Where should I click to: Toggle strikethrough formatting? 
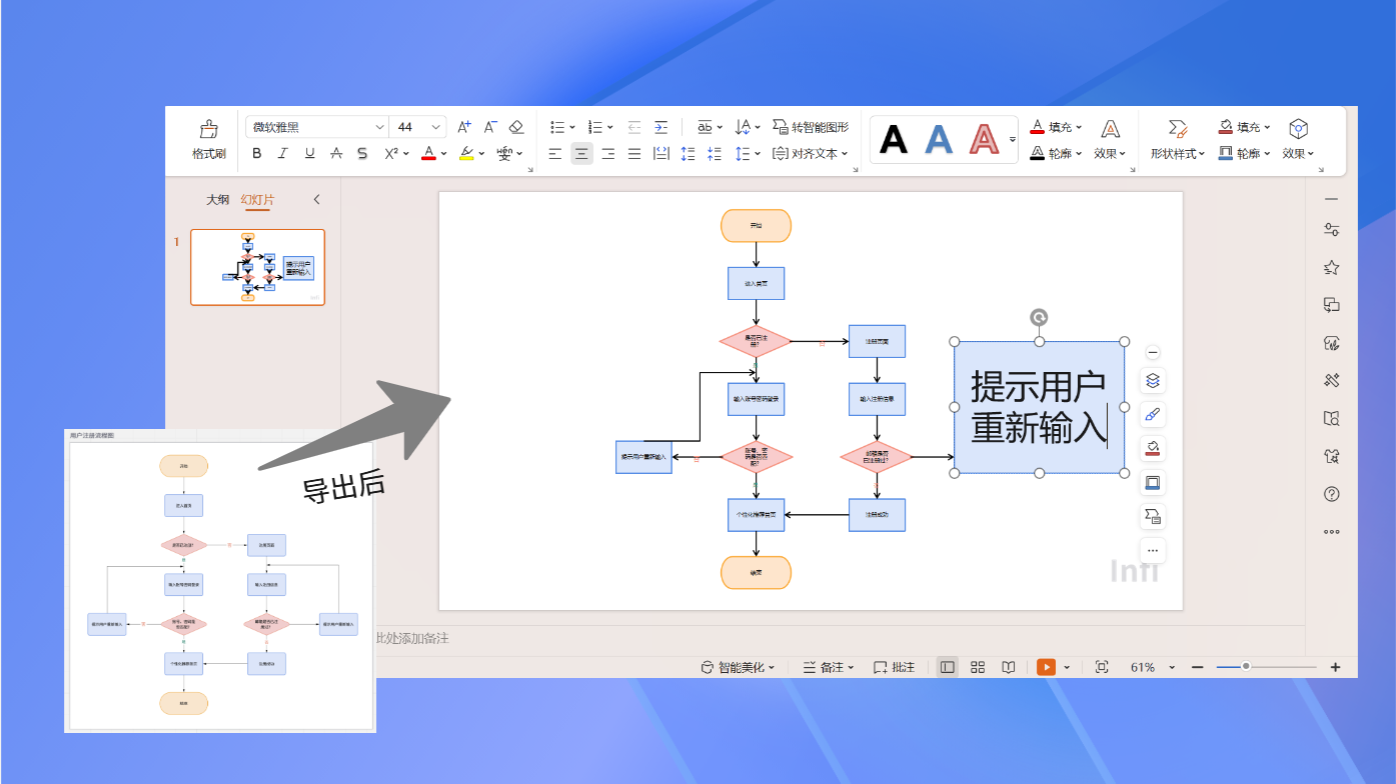click(336, 153)
